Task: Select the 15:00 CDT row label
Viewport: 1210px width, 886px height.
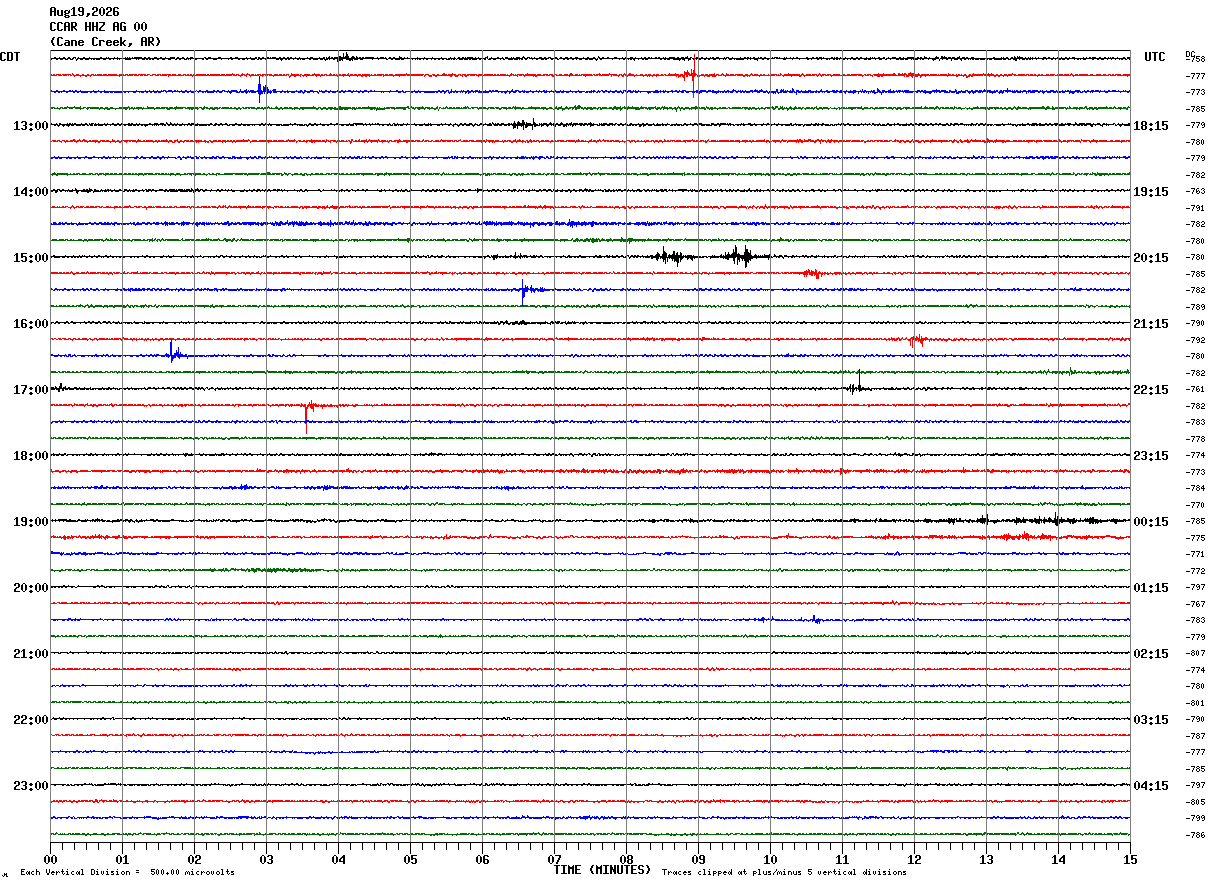Action: (30, 257)
